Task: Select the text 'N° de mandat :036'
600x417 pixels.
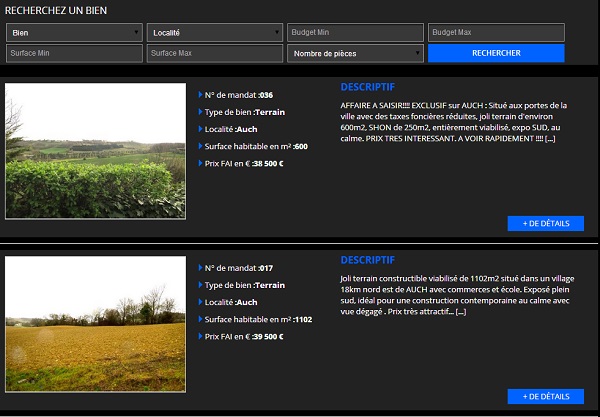Action: [x=239, y=95]
